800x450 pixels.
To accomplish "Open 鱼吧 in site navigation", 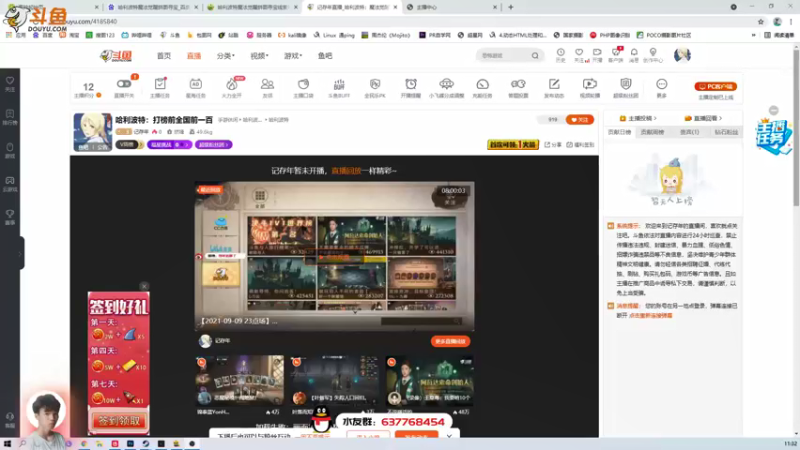I will [325, 56].
